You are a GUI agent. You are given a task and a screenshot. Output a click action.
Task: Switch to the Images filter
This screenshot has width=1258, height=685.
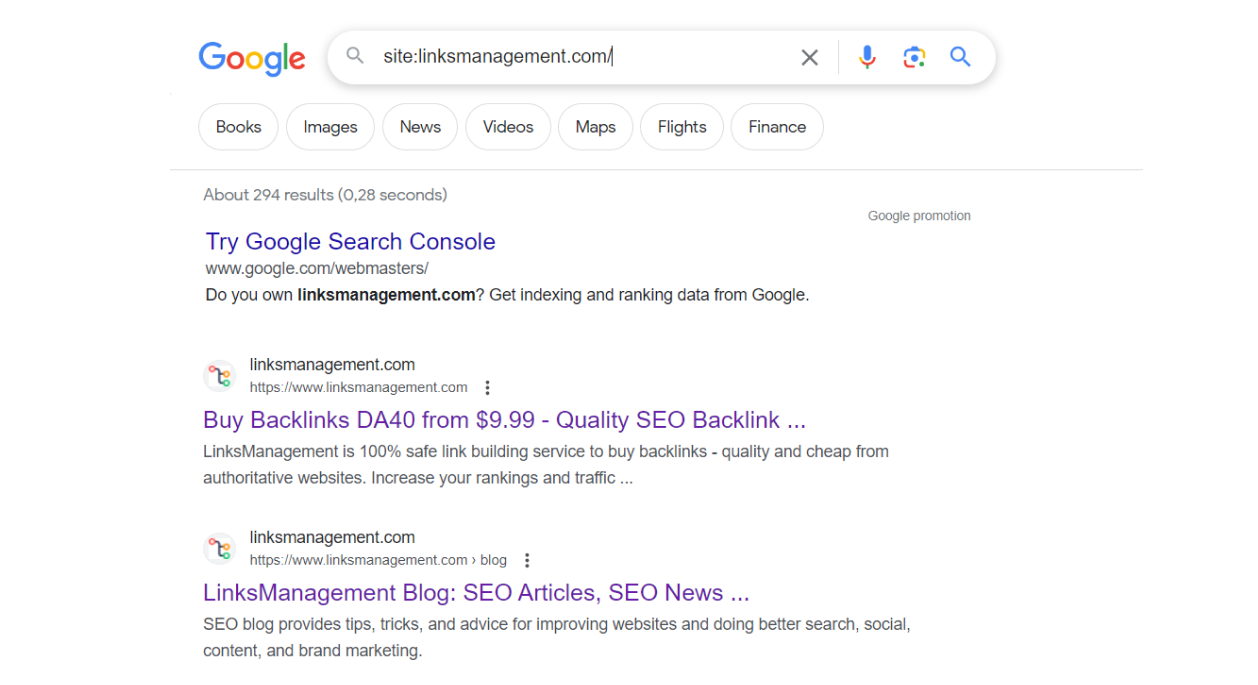pos(330,127)
